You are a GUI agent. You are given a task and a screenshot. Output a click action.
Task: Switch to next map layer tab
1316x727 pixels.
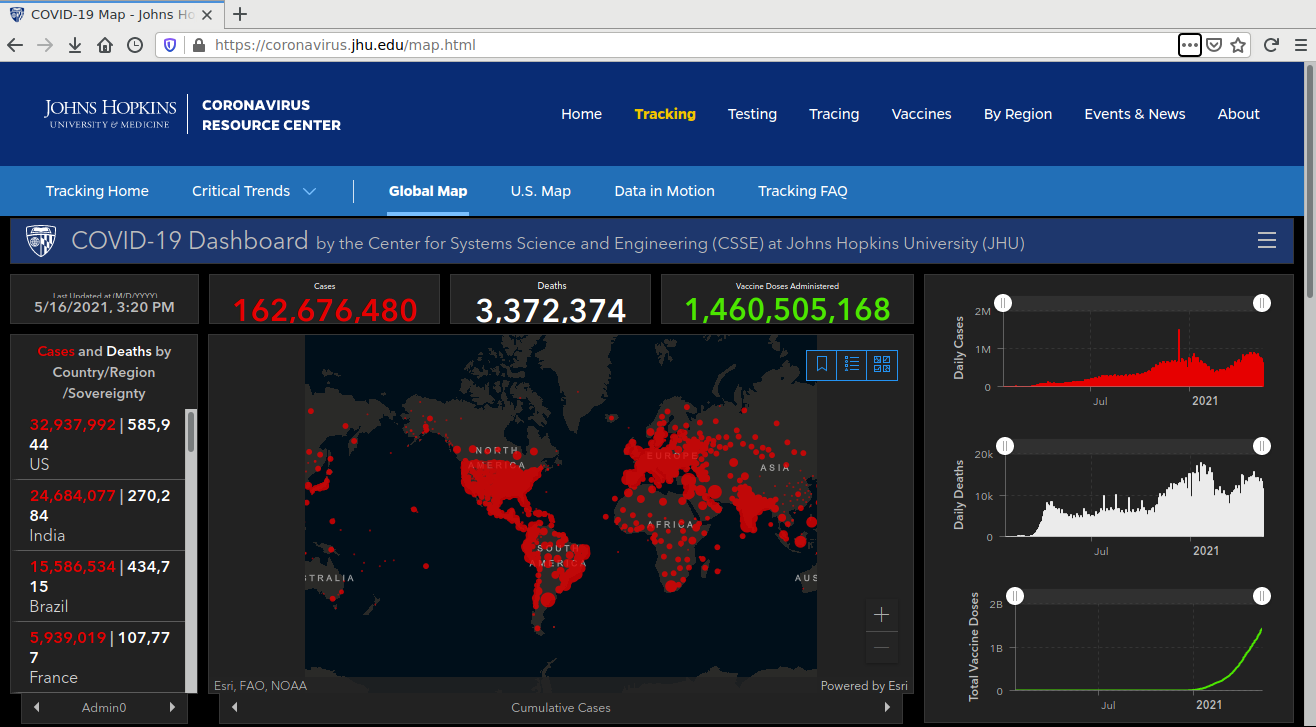[x=887, y=707]
